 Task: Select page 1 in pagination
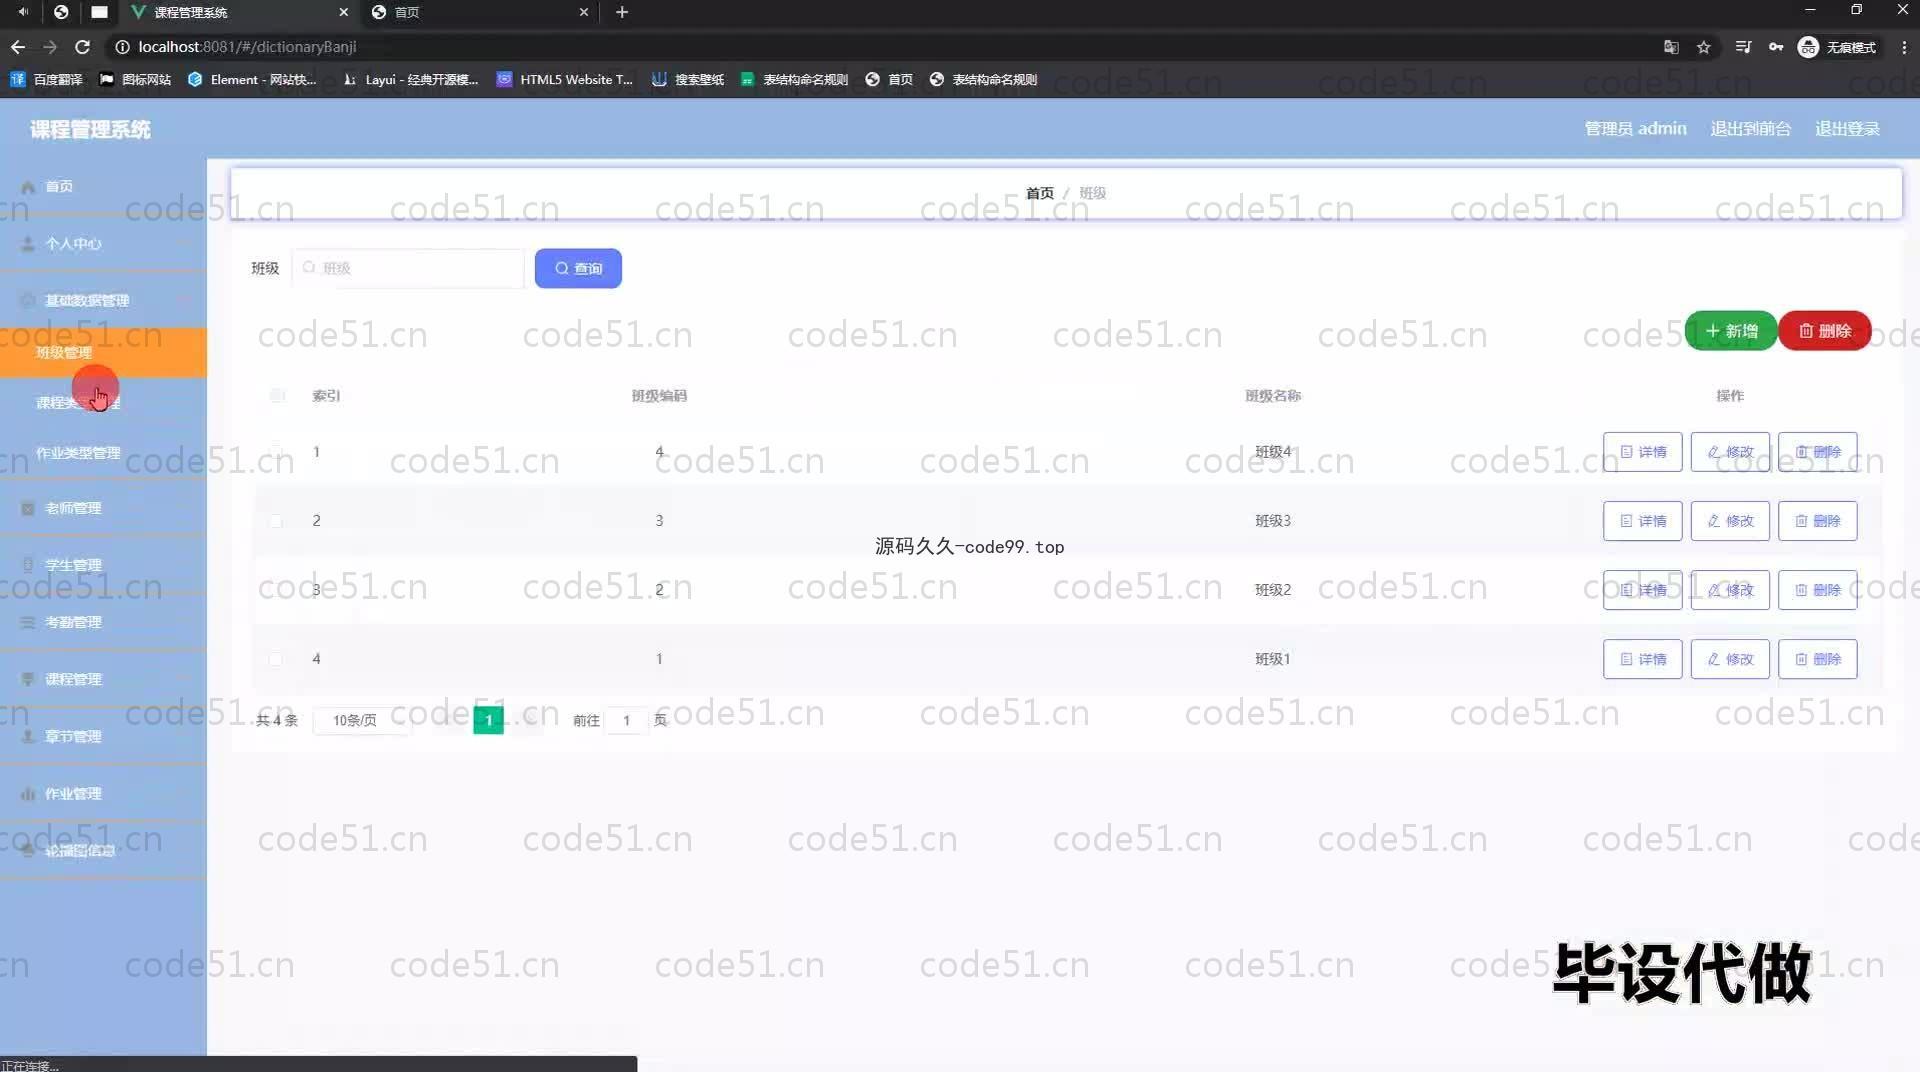(x=488, y=720)
